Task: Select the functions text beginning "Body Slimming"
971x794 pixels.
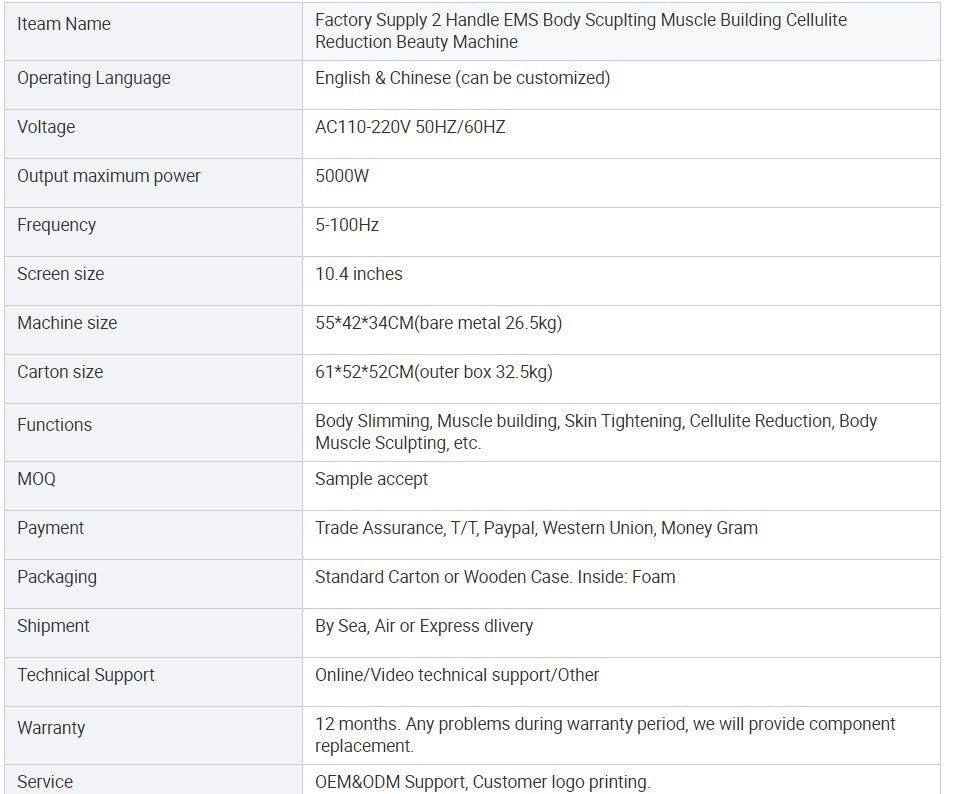Action: (595, 432)
